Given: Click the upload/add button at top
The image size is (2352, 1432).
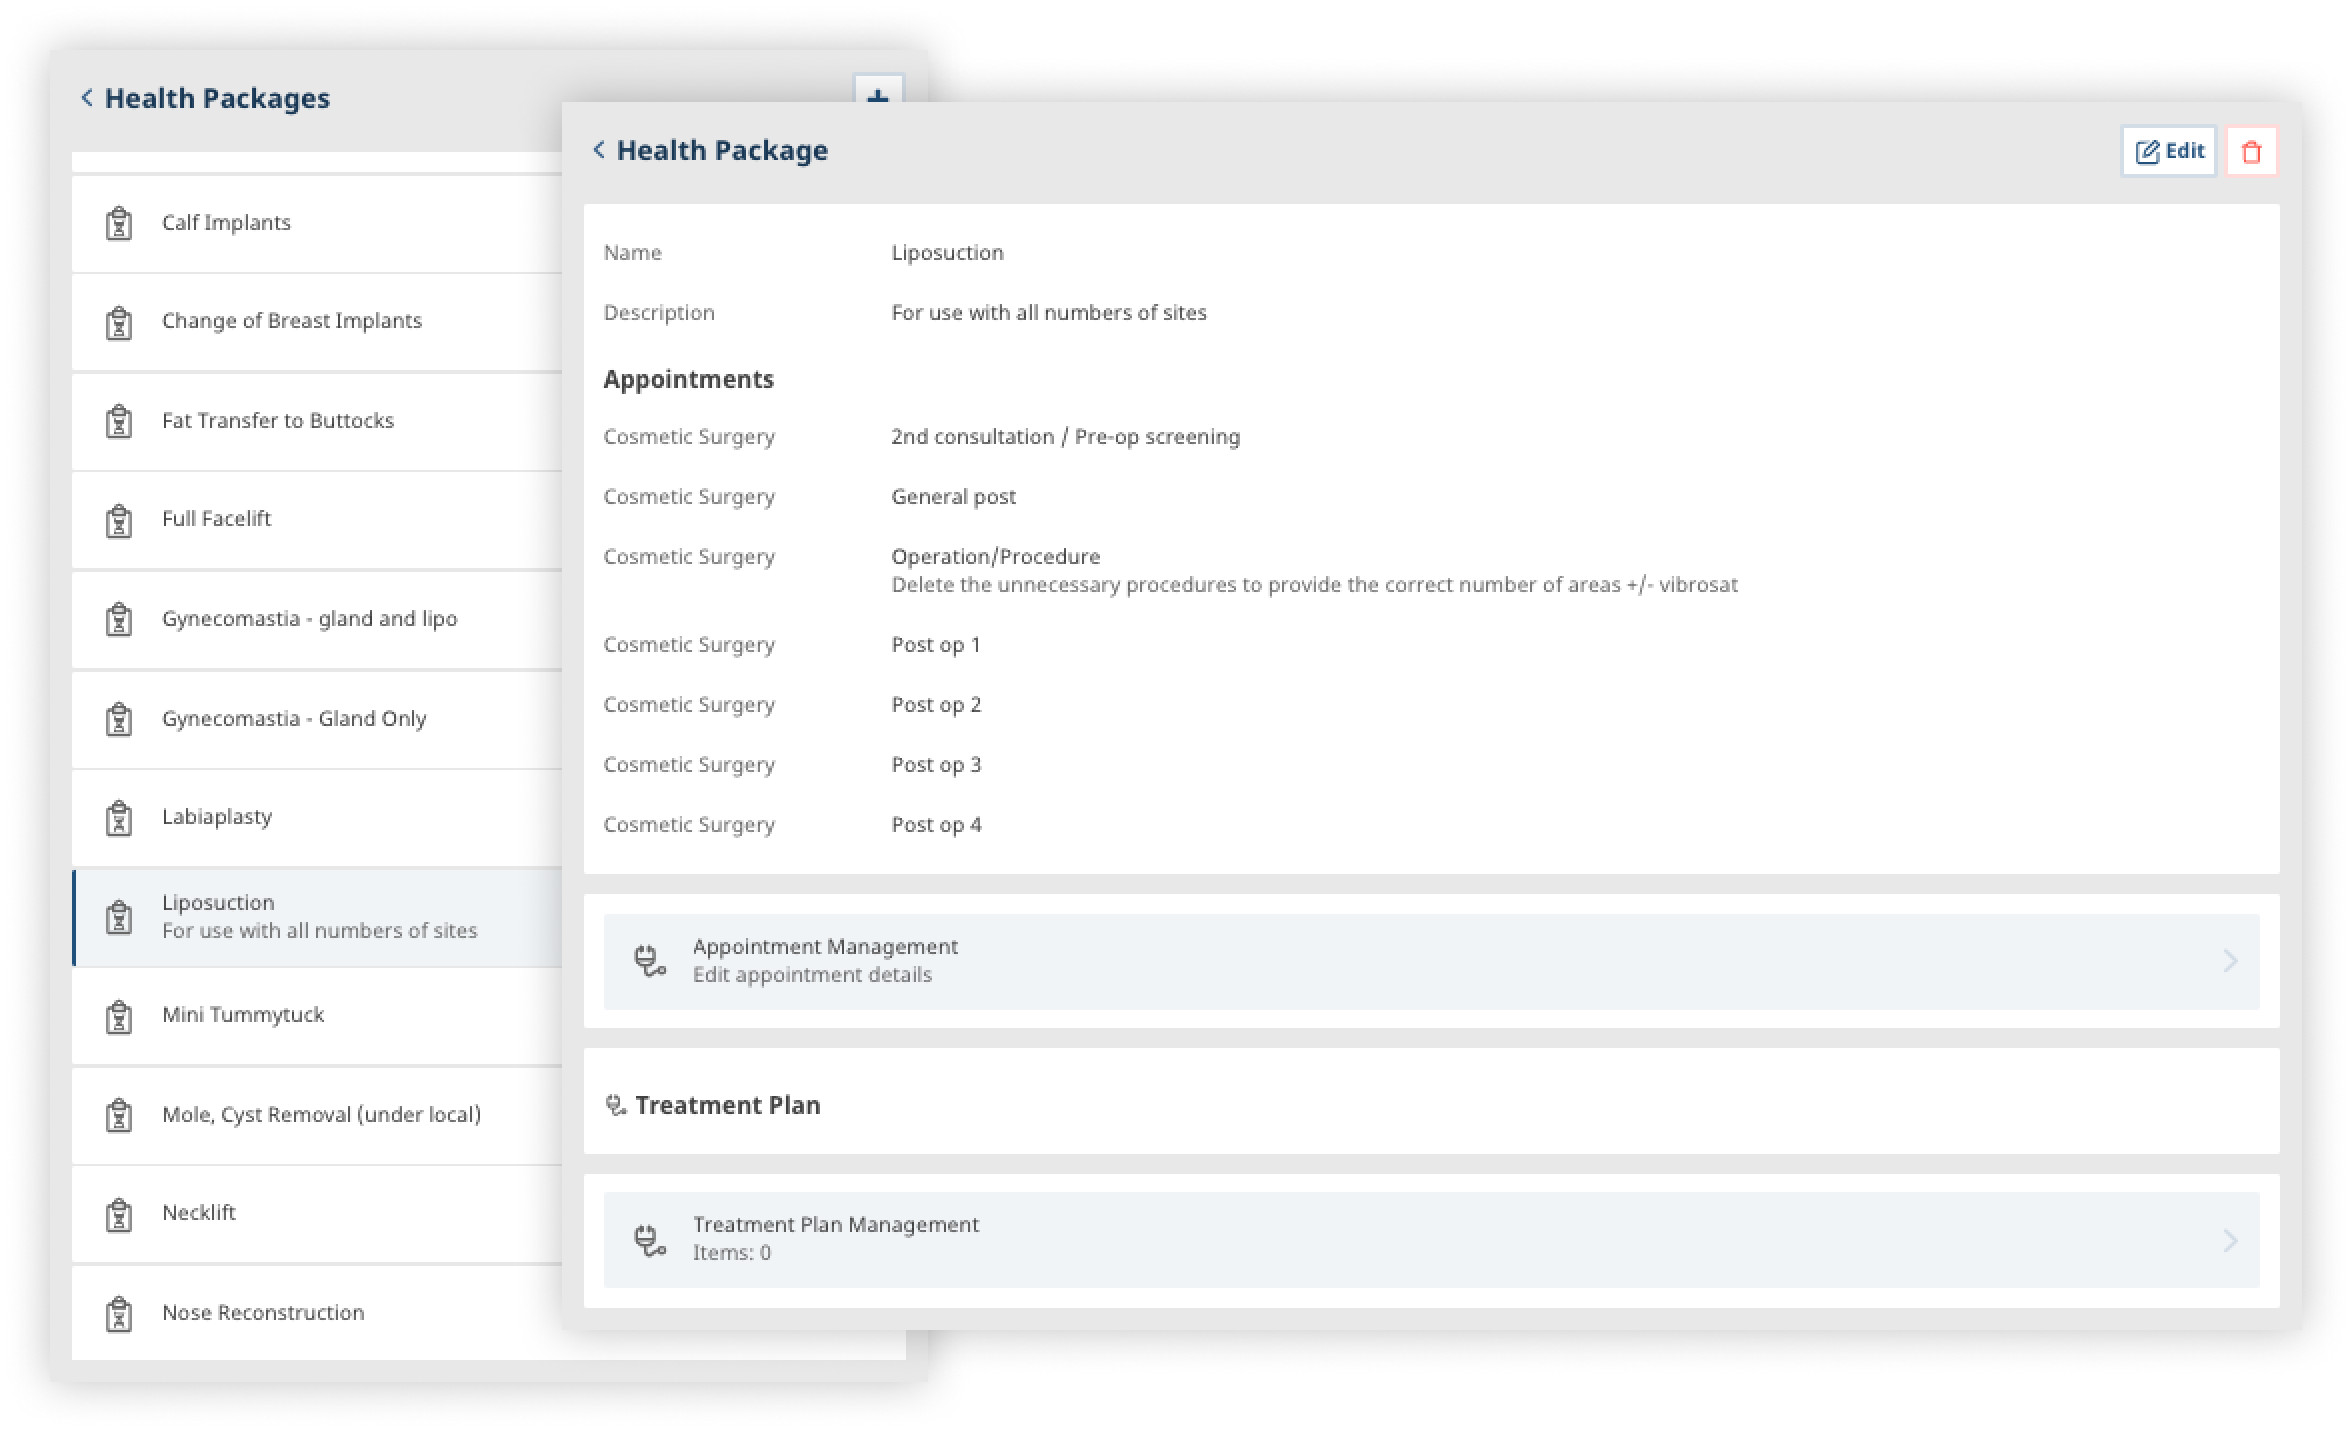Looking at the screenshot, I should click(877, 97).
